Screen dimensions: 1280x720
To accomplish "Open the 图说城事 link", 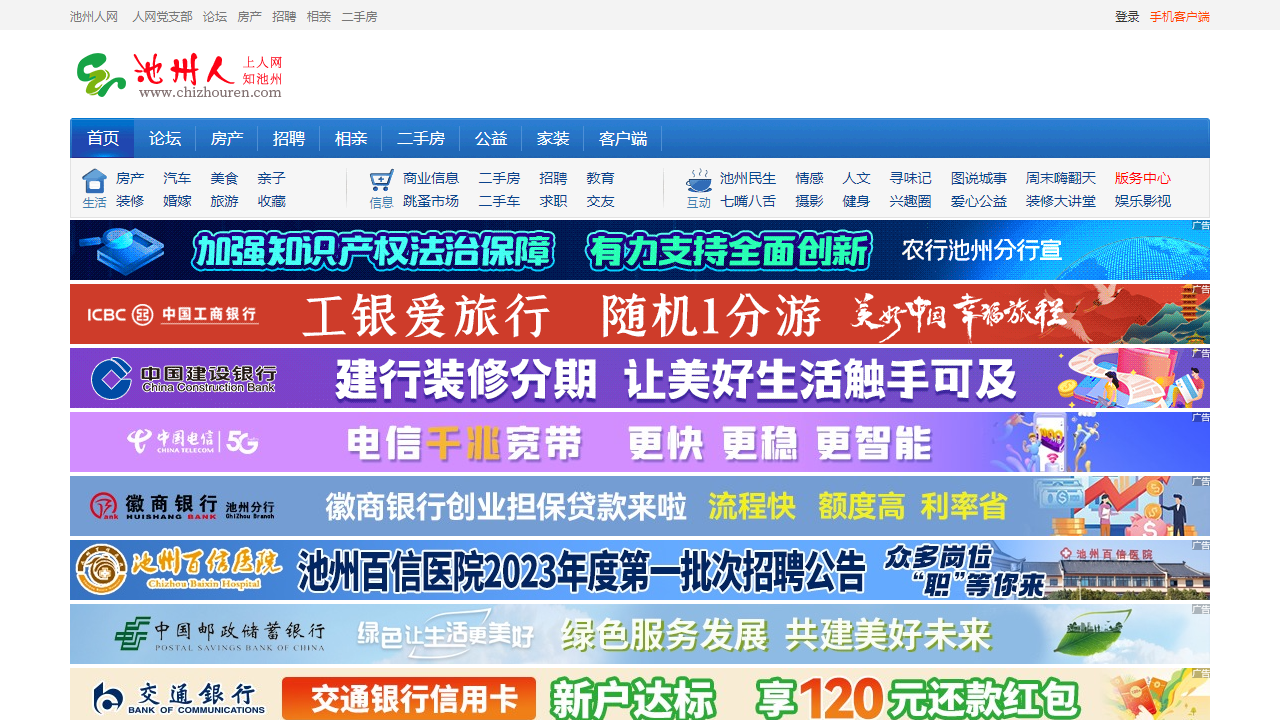I will pos(979,178).
